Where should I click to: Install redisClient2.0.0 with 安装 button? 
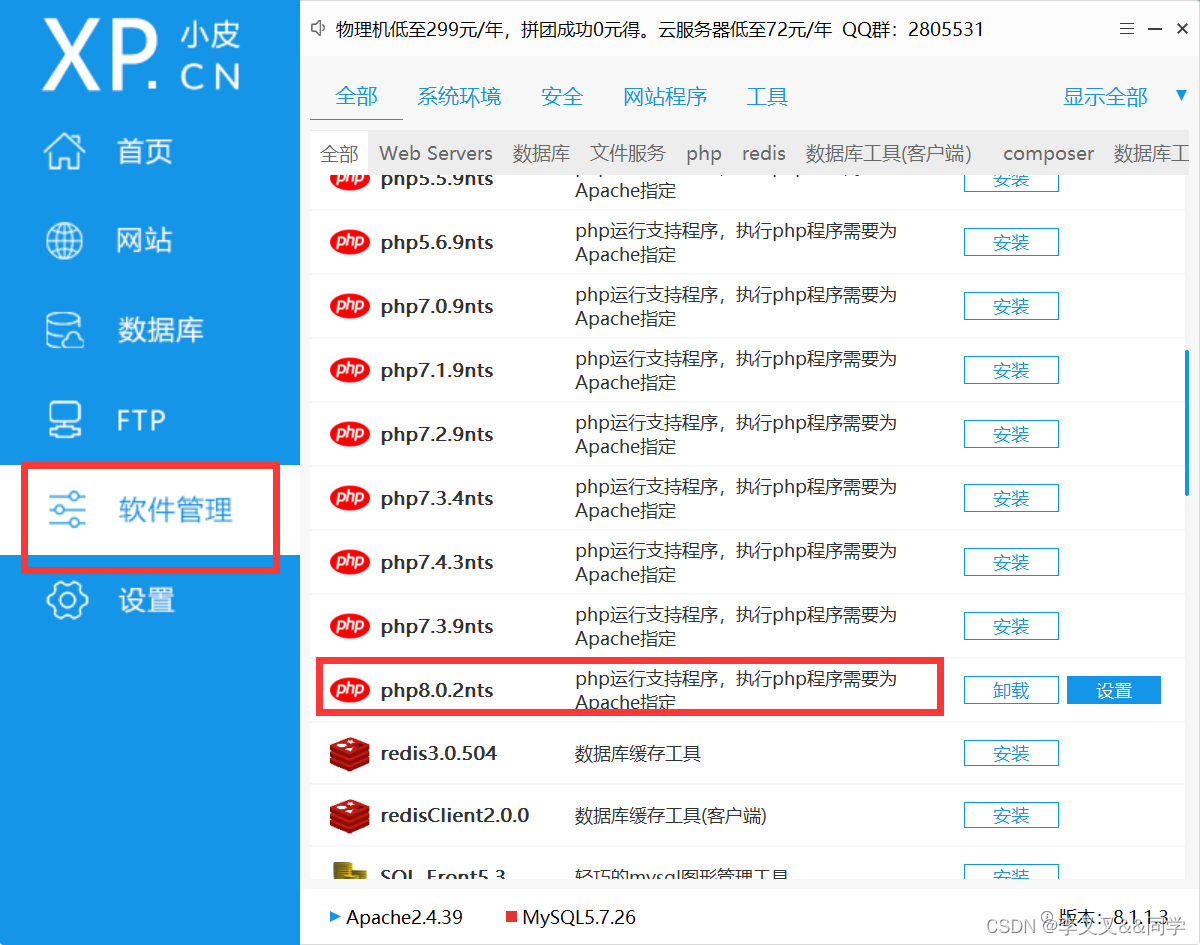[x=1011, y=816]
